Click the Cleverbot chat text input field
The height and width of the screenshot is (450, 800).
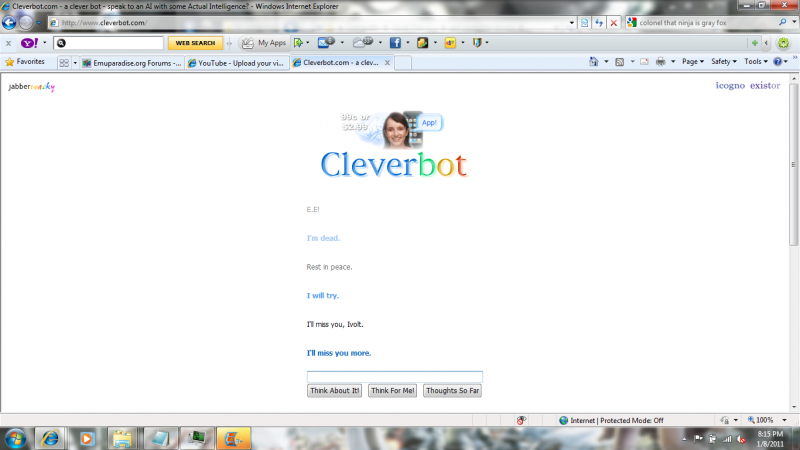(394, 377)
